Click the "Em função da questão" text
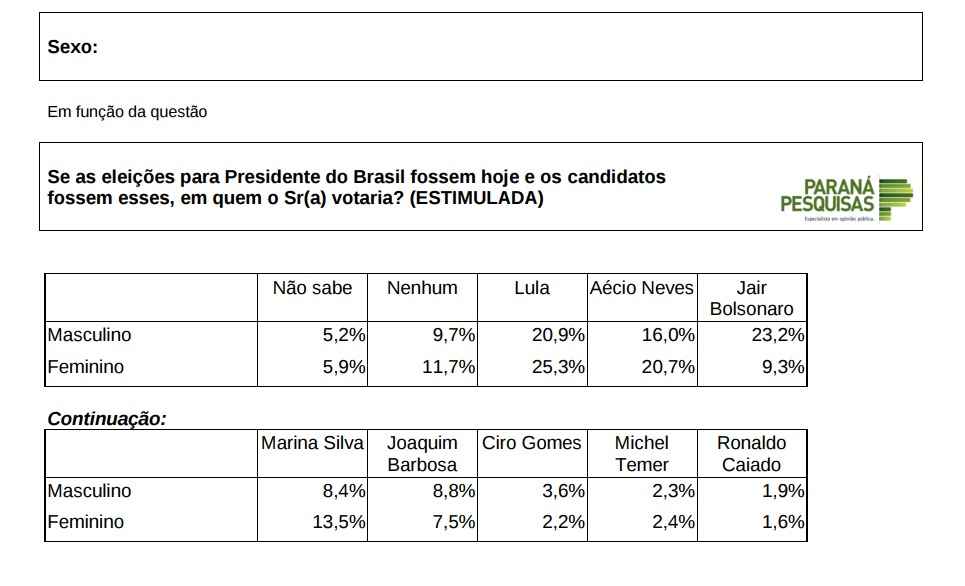Viewport: 965px width, 586px height. pyautogui.click(x=127, y=112)
